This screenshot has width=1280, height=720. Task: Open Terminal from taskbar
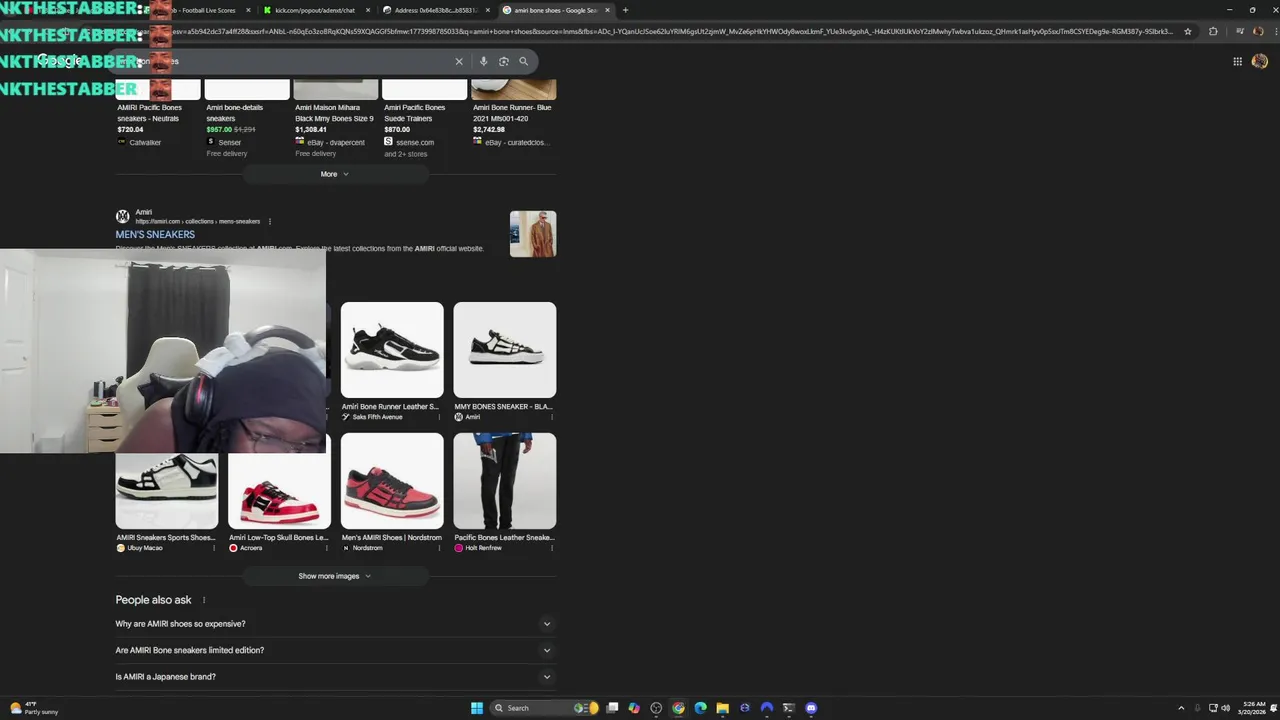[x=788, y=708]
